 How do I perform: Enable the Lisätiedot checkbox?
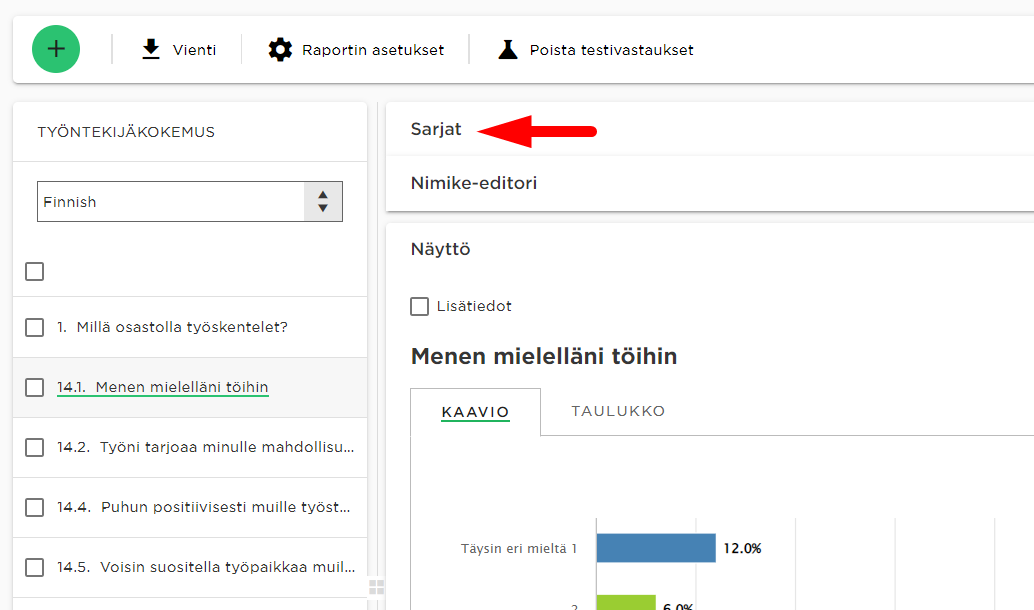point(419,306)
